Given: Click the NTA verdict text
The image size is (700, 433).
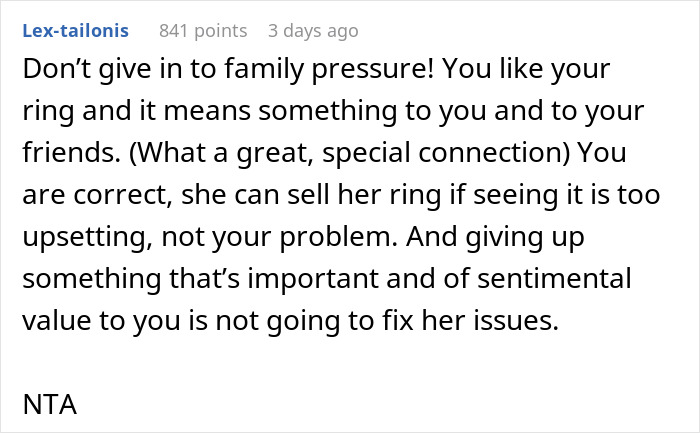Looking at the screenshot, I should point(47,407).
